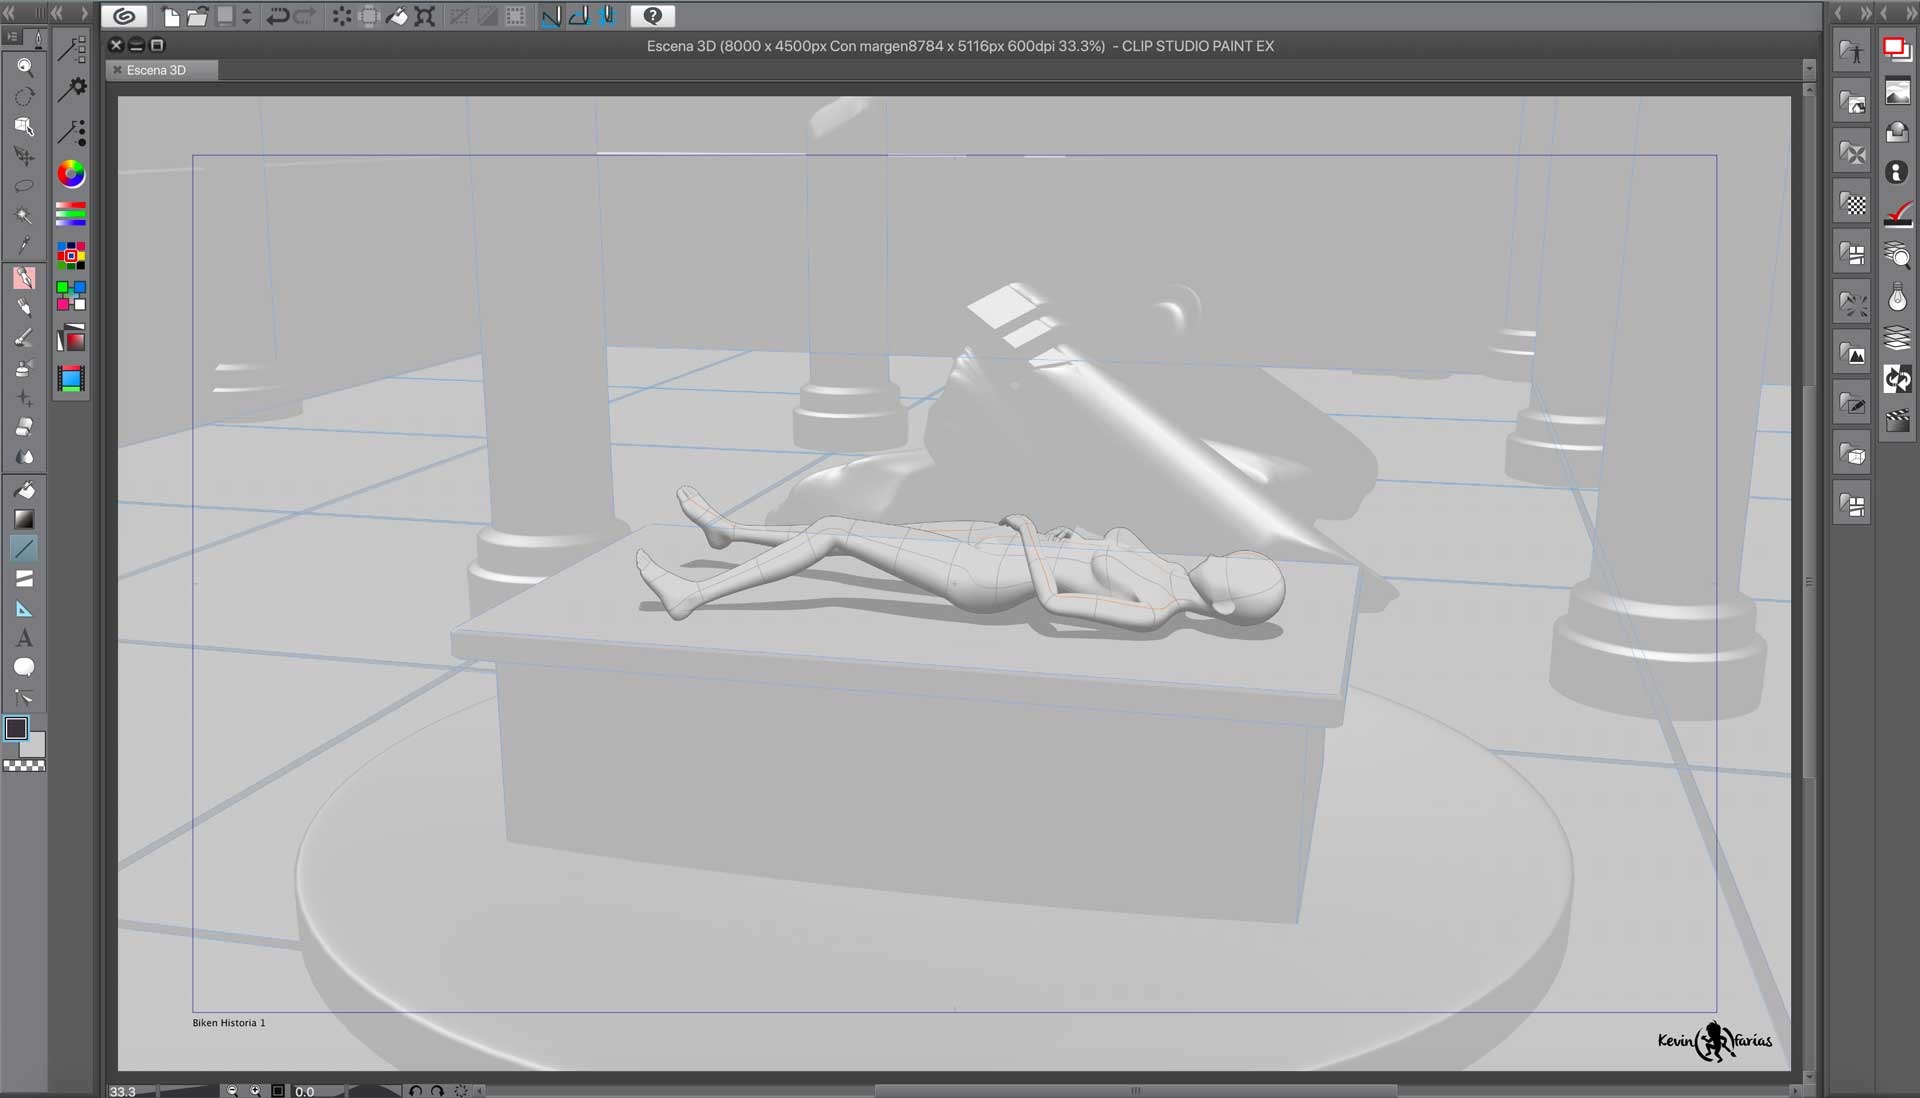Pick the Balloon tool
The height and width of the screenshot is (1098, 1920).
click(24, 668)
